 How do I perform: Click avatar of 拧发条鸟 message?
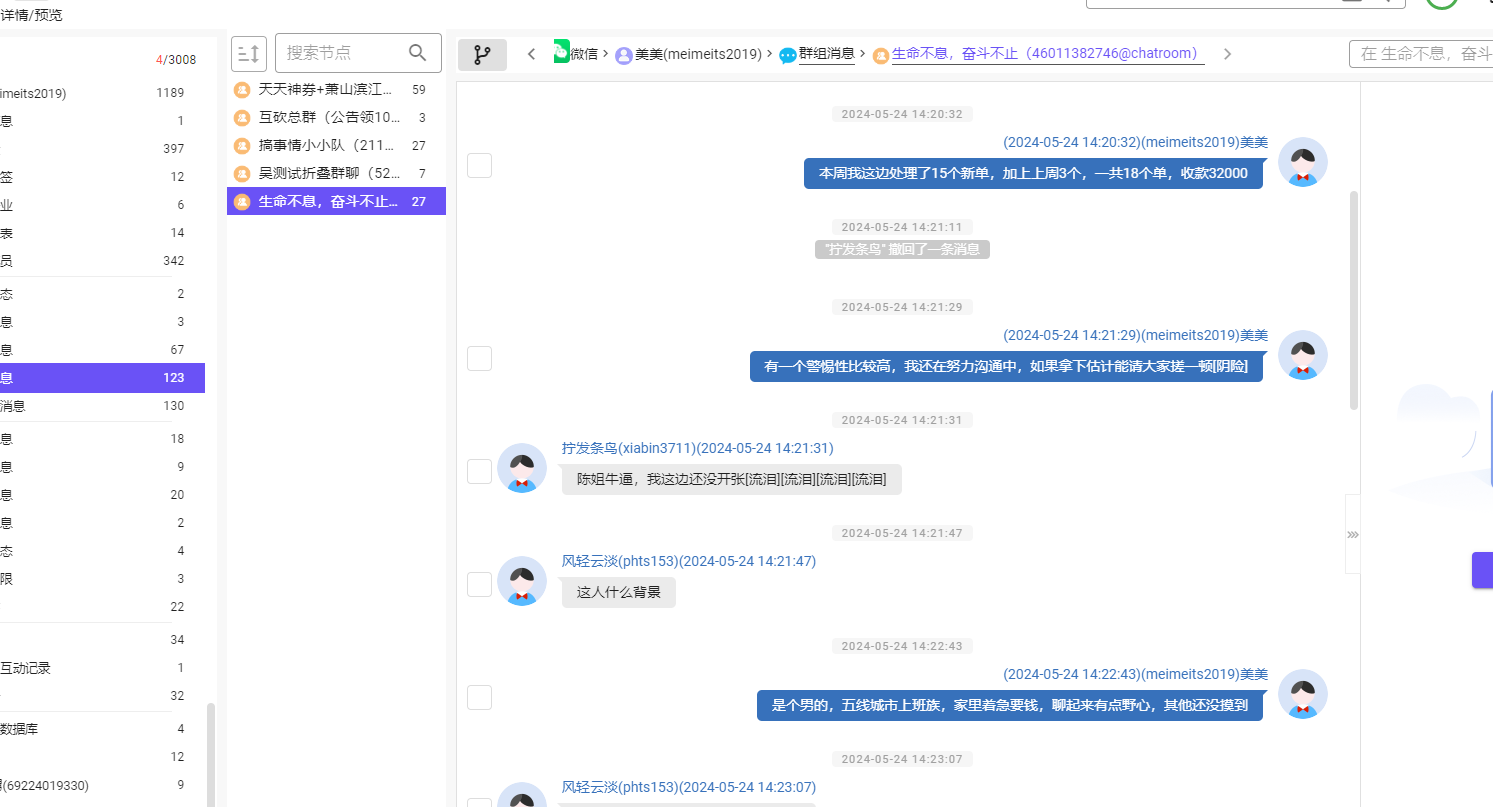pos(522,468)
